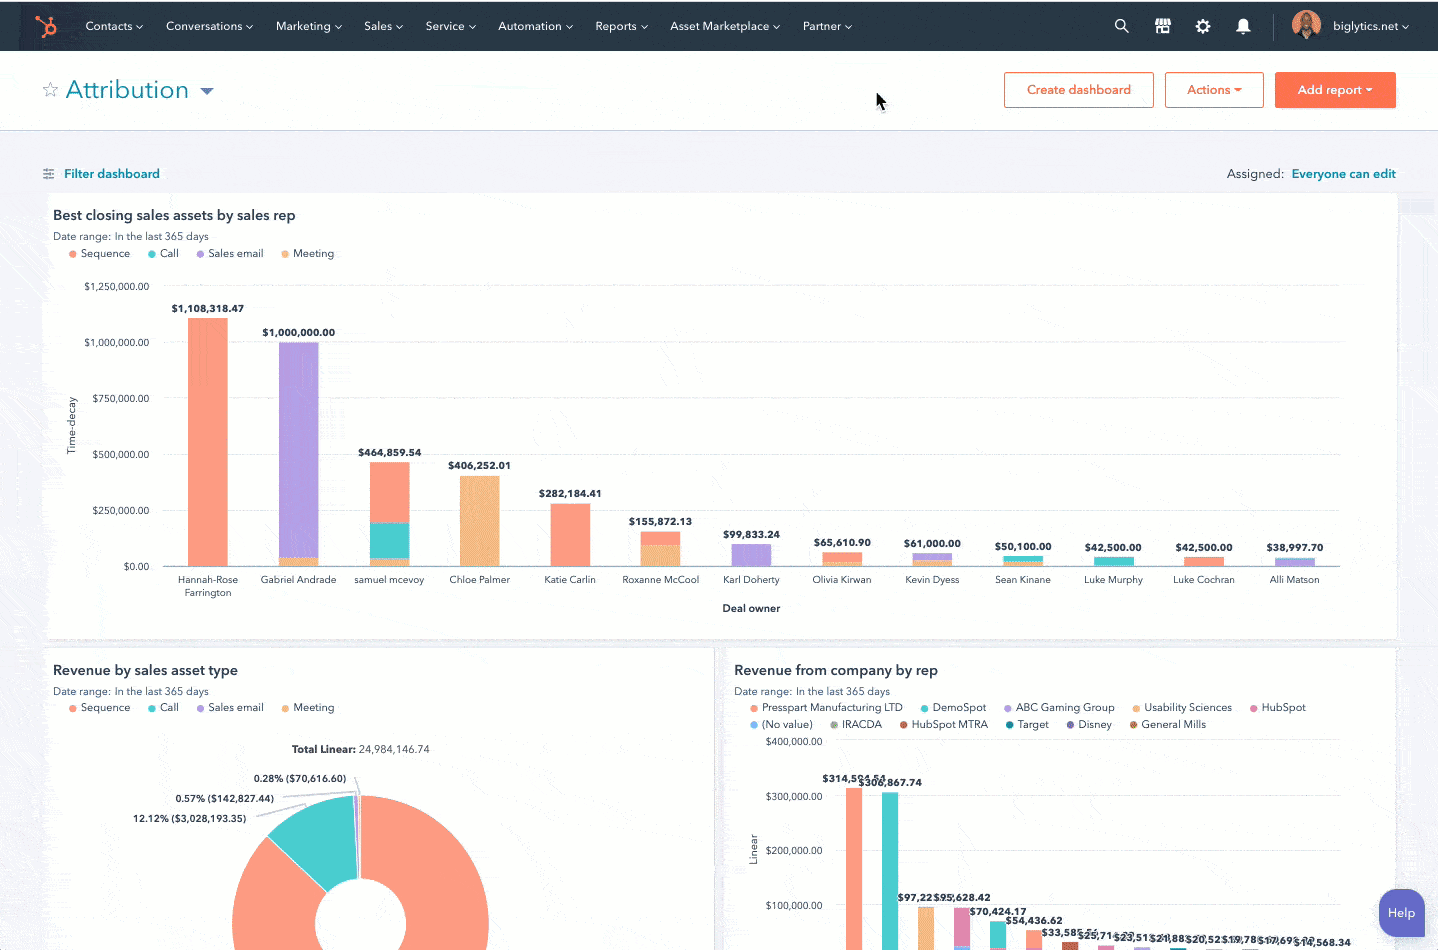Screen dimensions: 1438x950
Task: Click the teal DemoSpot bar in company chart
Action: [890, 871]
